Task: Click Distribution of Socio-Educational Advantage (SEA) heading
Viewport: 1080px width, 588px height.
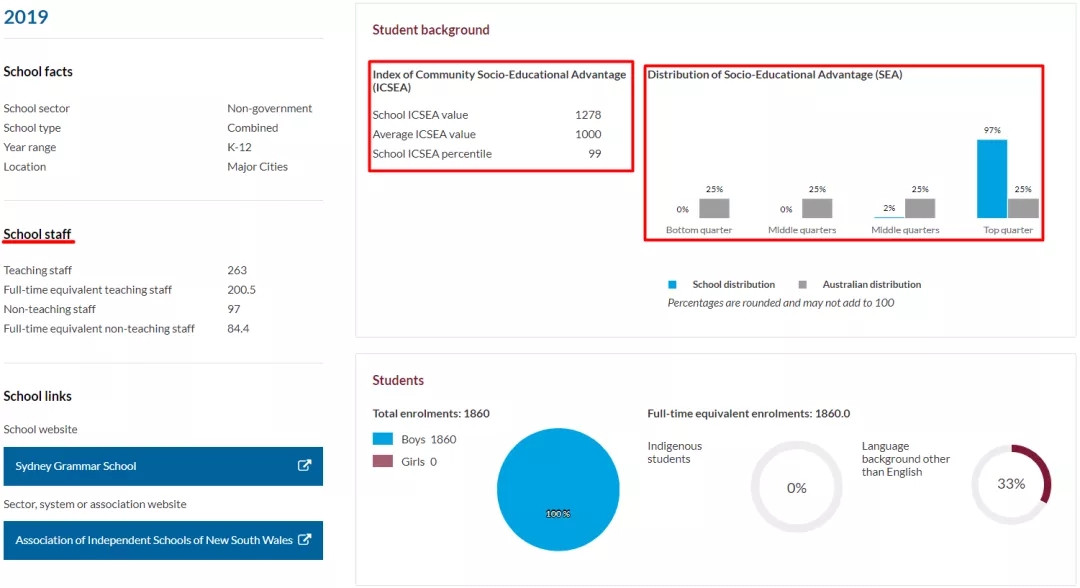Action: pyautogui.click(x=775, y=74)
